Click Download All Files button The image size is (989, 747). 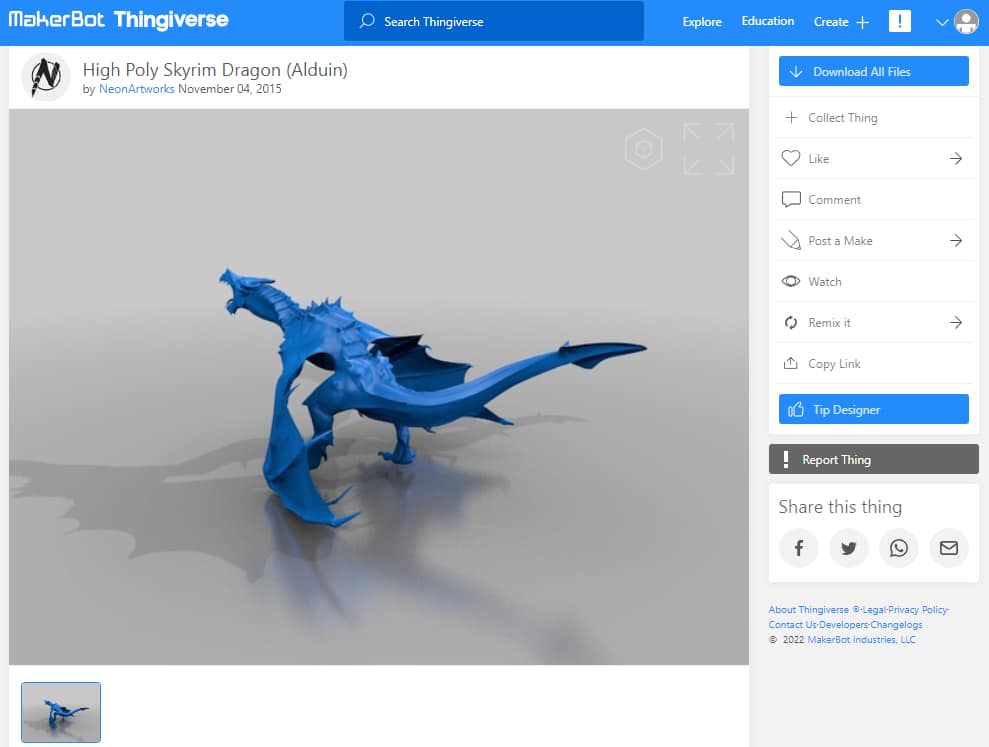point(874,71)
